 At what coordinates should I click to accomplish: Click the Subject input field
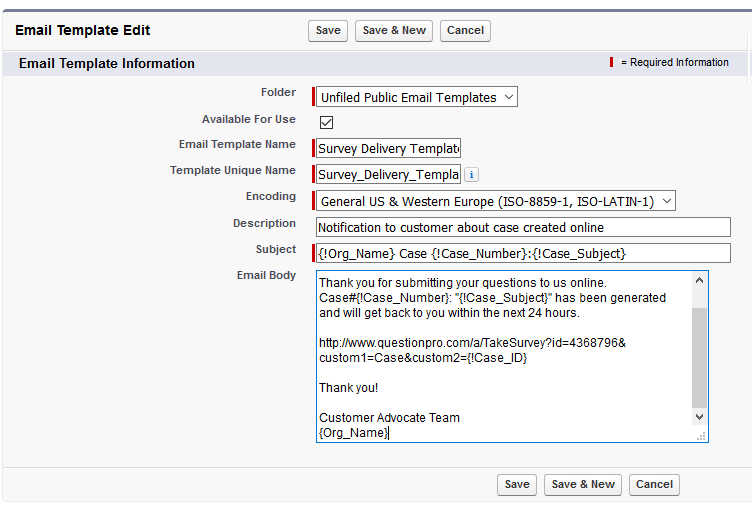tap(523, 254)
